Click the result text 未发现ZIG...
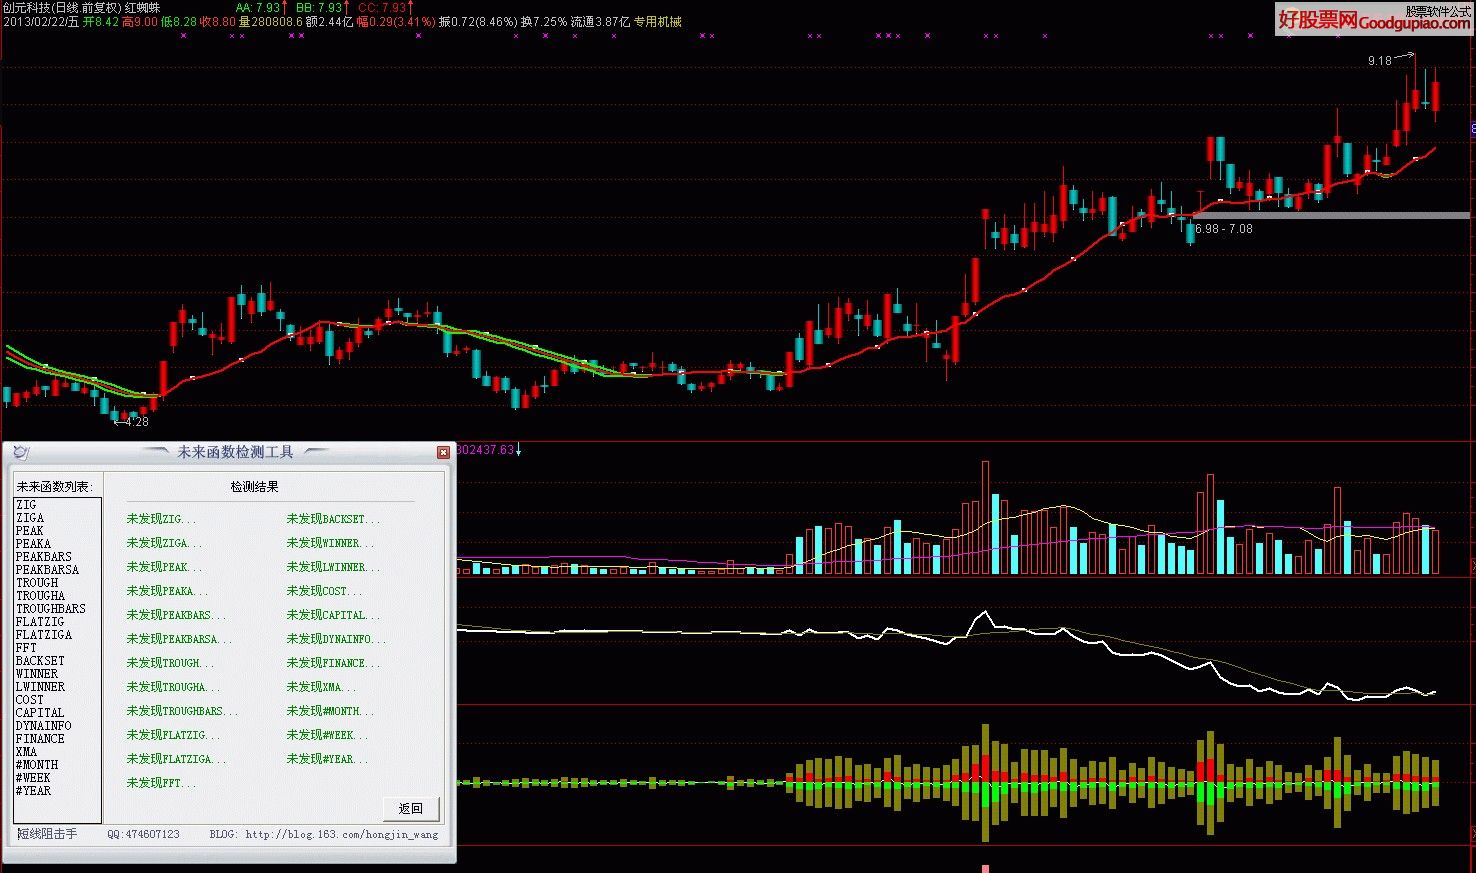Viewport: 1476px width, 873px height. pos(161,519)
